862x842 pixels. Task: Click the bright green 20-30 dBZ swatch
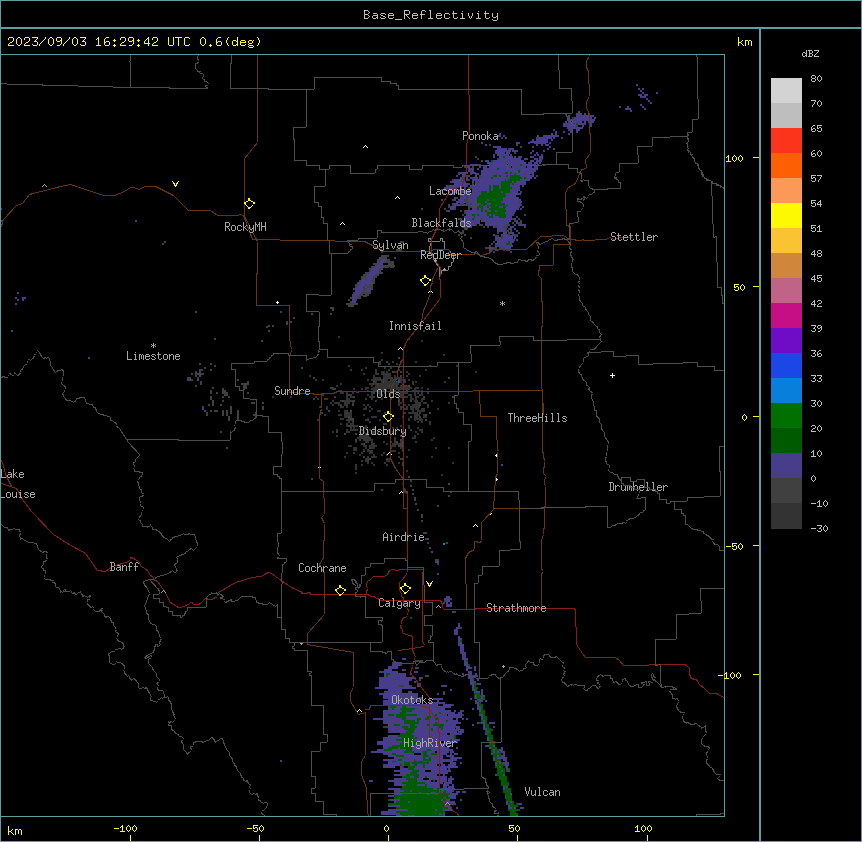pos(786,416)
